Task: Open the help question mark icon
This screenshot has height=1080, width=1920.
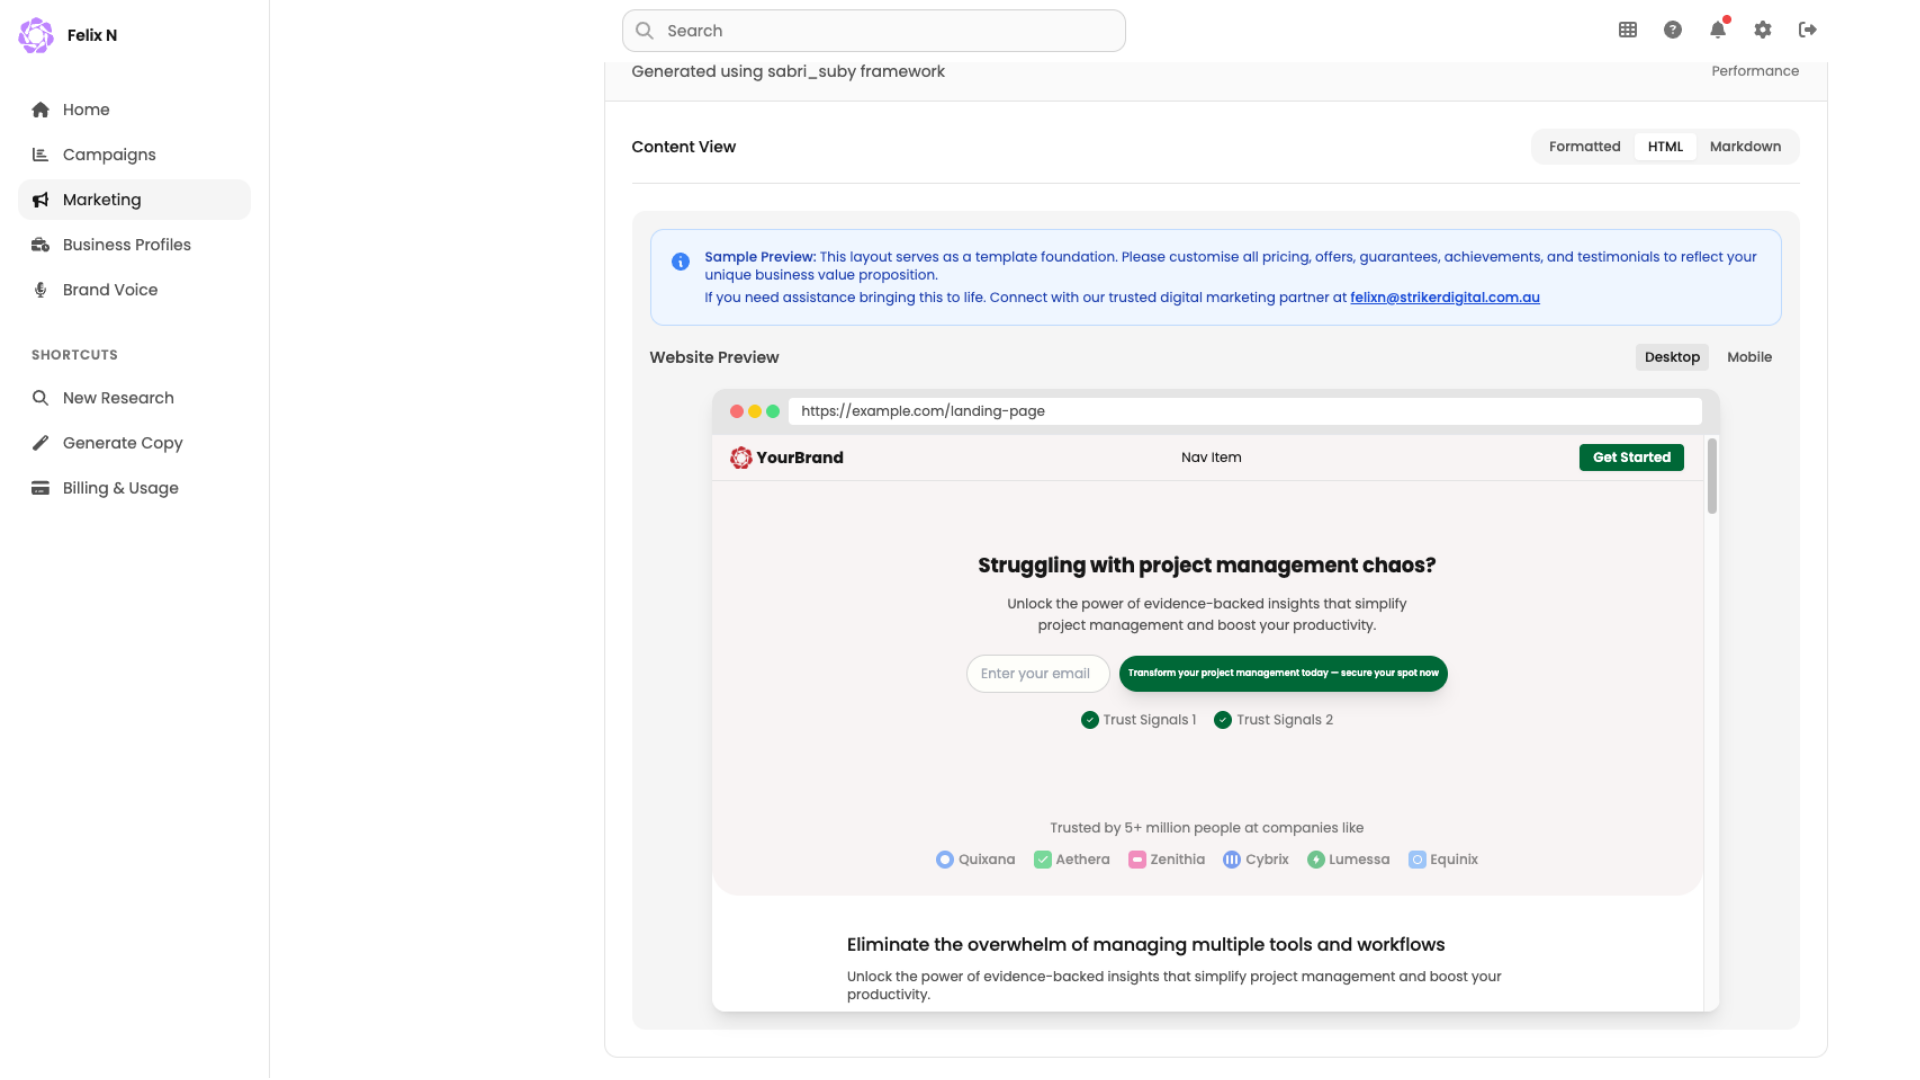Action: pyautogui.click(x=1672, y=30)
